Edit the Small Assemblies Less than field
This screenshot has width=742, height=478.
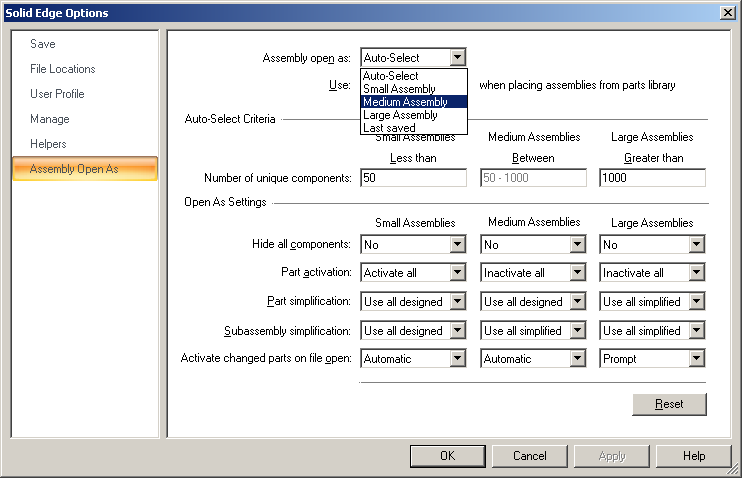[x=413, y=178]
